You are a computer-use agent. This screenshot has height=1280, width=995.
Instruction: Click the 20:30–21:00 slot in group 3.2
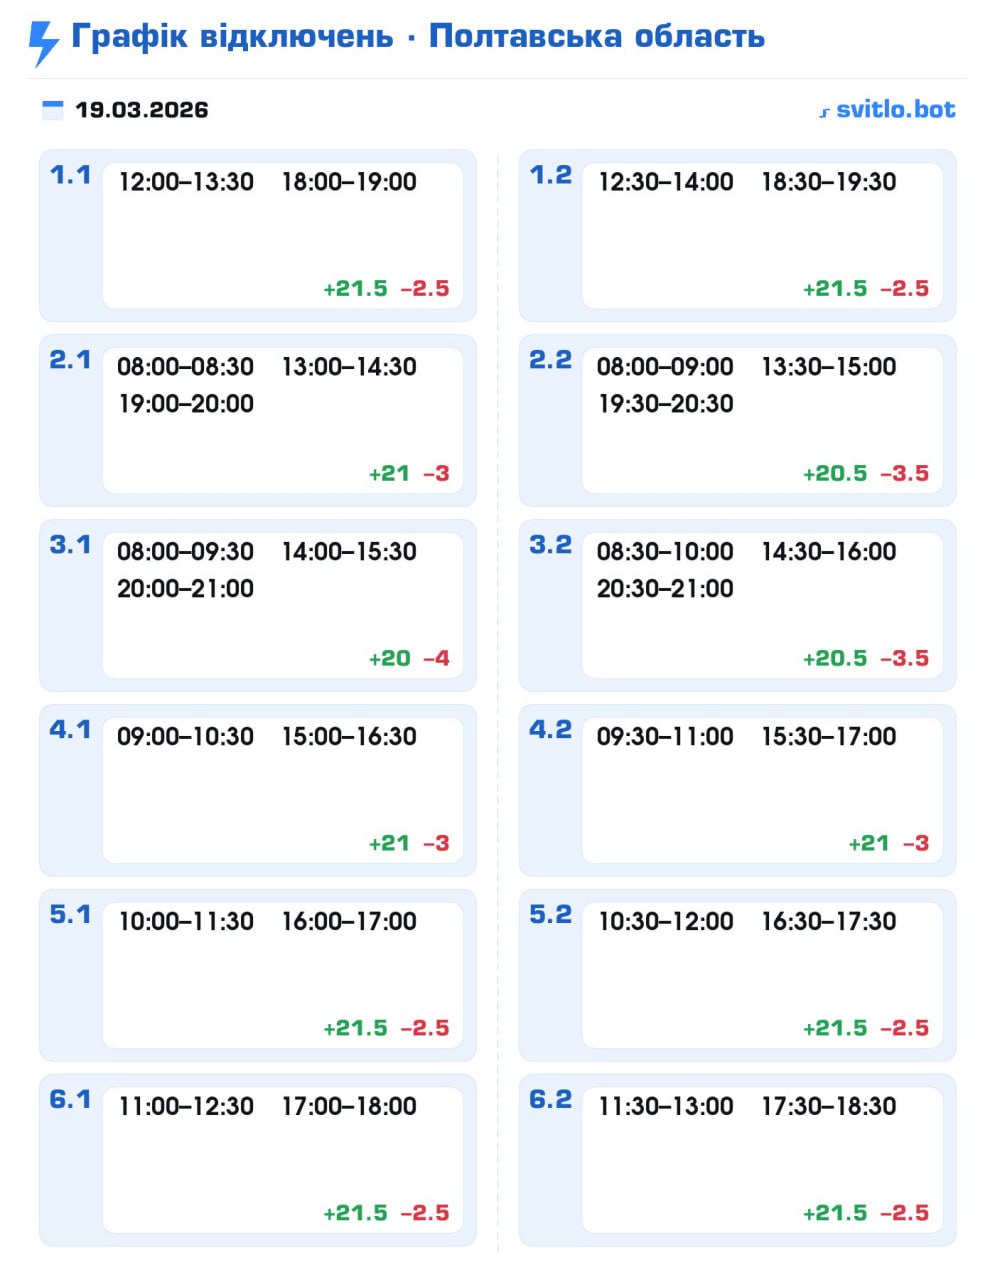[x=665, y=589]
